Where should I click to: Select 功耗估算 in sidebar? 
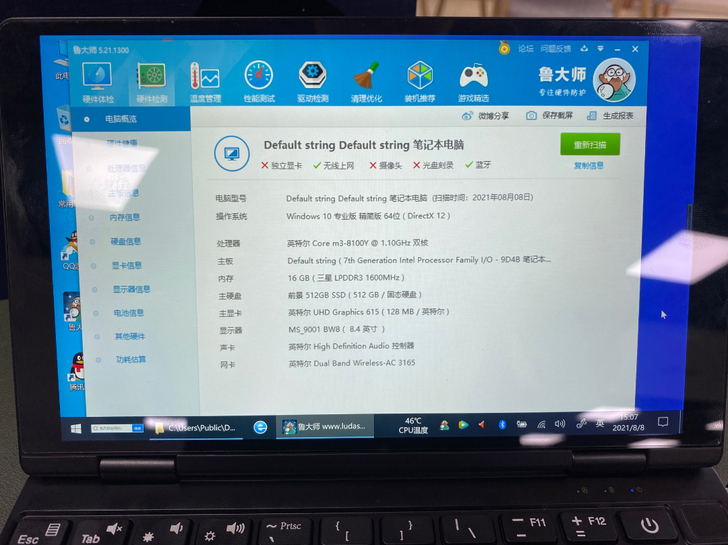(x=131, y=359)
